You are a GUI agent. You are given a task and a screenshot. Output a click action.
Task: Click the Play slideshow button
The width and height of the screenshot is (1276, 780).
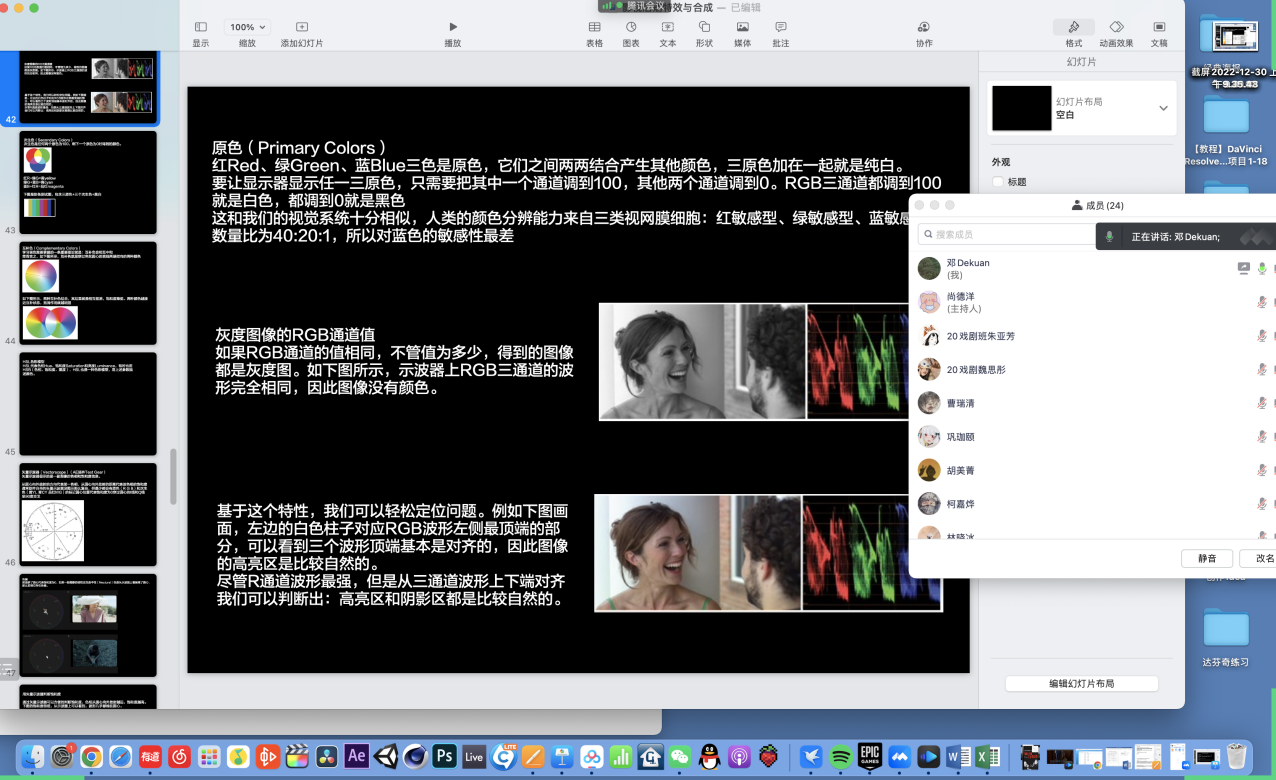pos(453,27)
